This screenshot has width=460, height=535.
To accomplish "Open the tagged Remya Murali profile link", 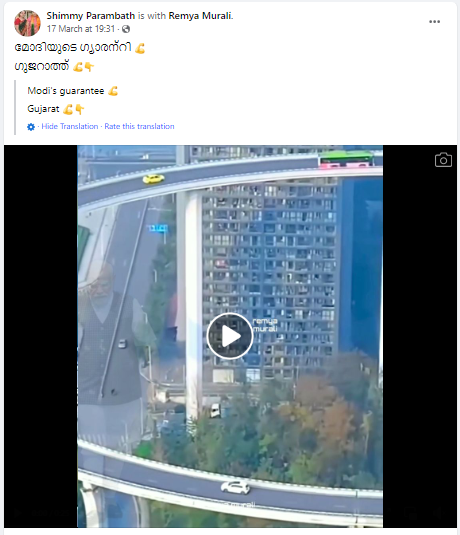I will (x=200, y=16).
